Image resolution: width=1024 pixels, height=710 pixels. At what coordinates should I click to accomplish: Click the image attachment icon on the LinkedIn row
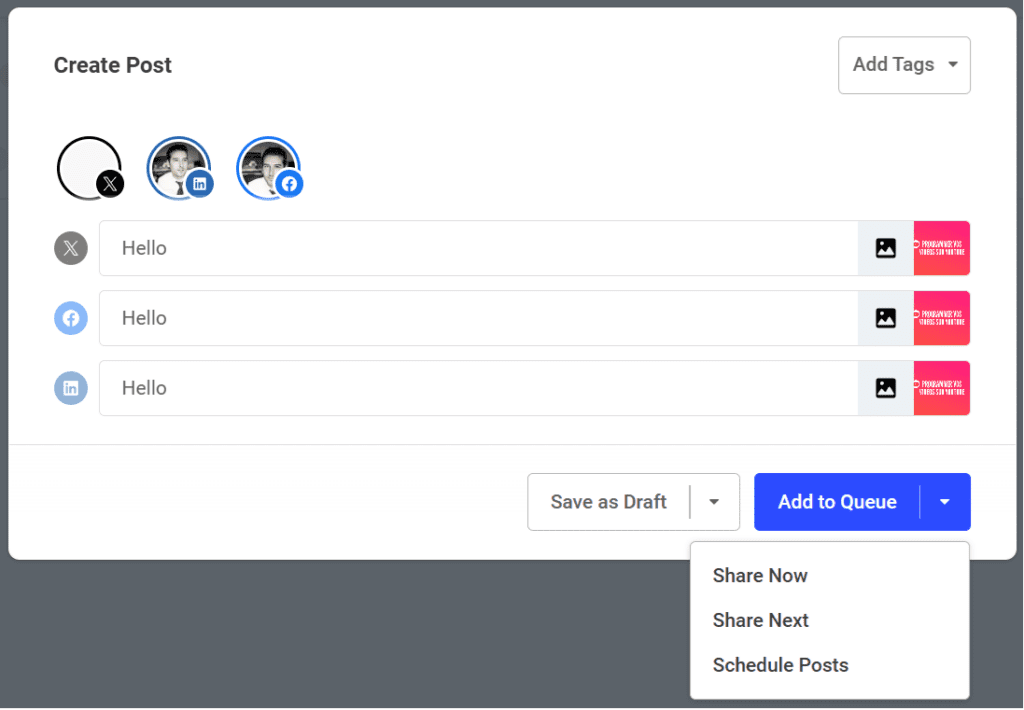click(x=885, y=387)
